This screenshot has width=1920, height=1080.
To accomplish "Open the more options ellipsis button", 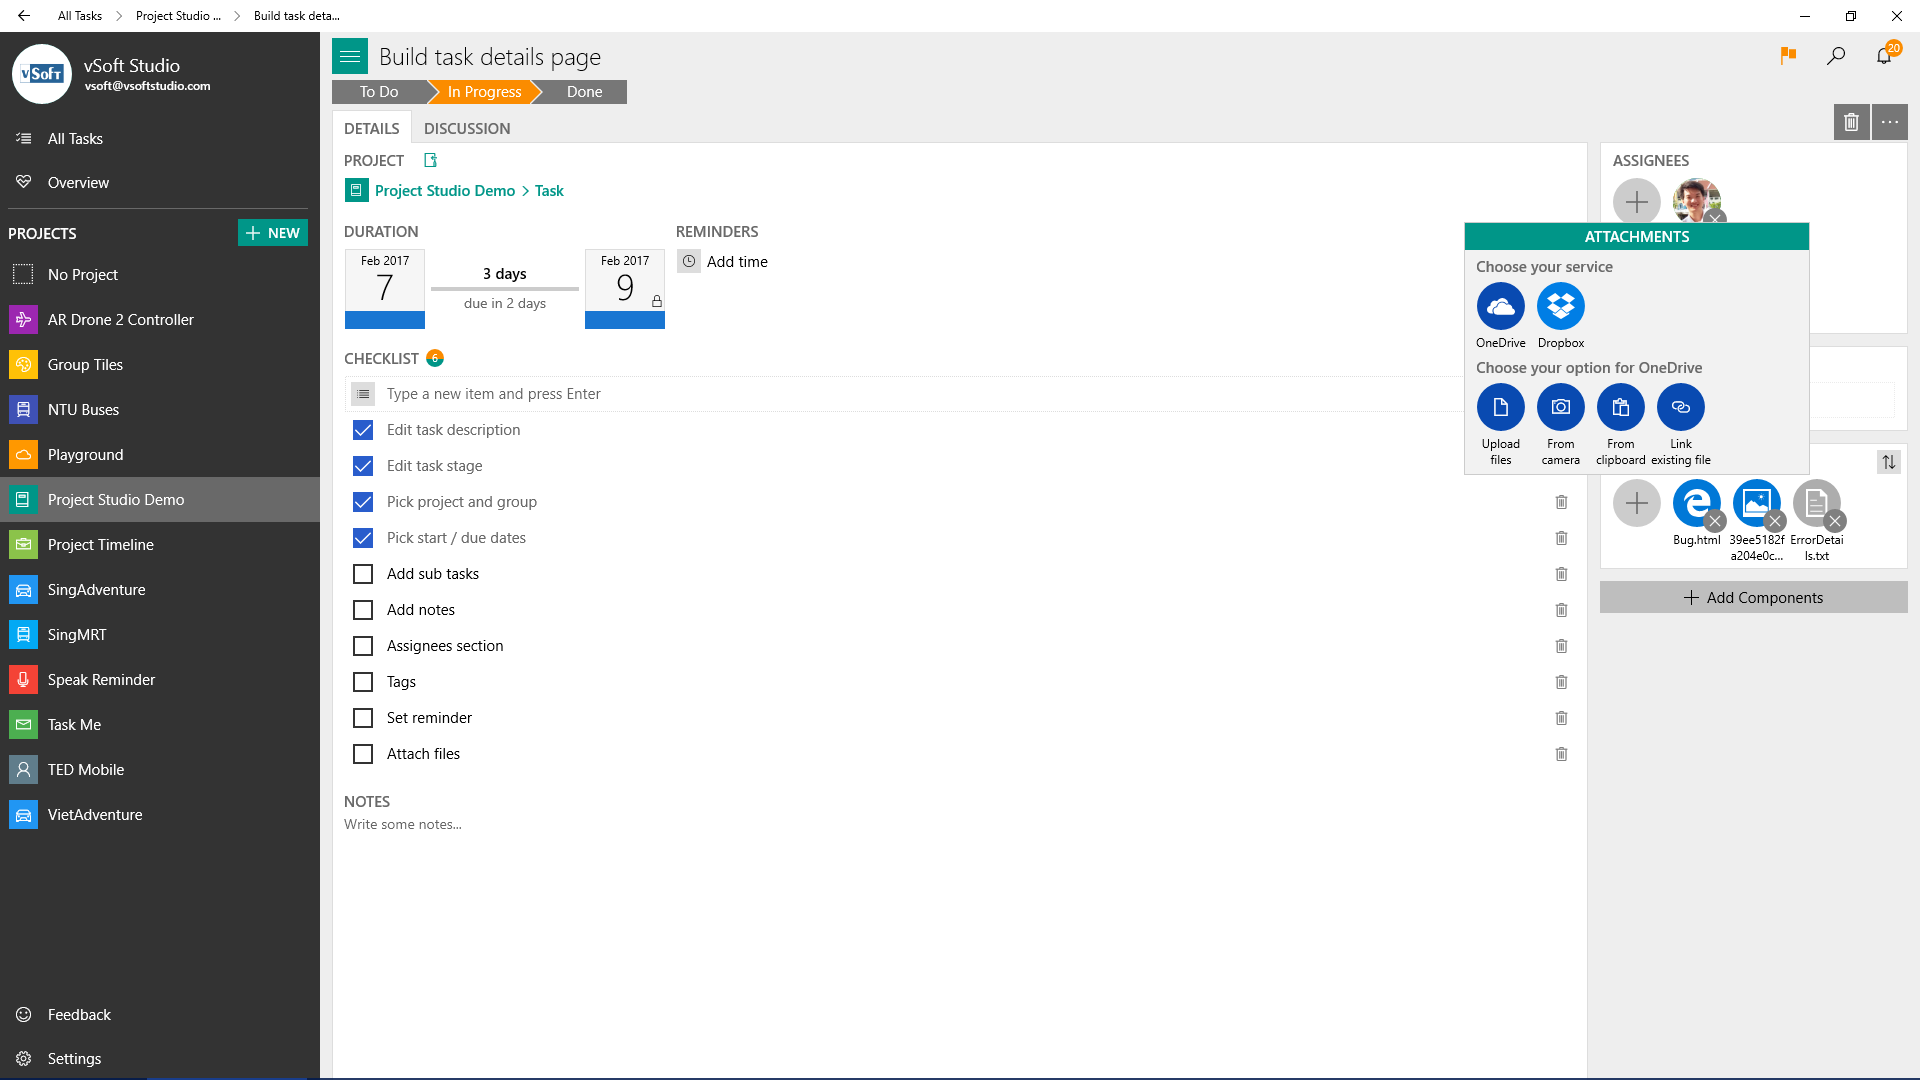I will click(x=1889, y=122).
